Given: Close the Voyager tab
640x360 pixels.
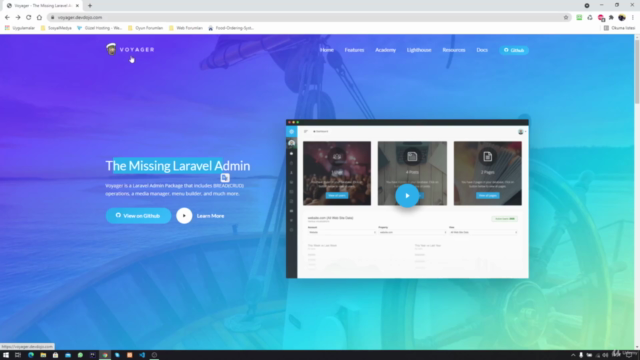Looking at the screenshot, I should tap(77, 6).
